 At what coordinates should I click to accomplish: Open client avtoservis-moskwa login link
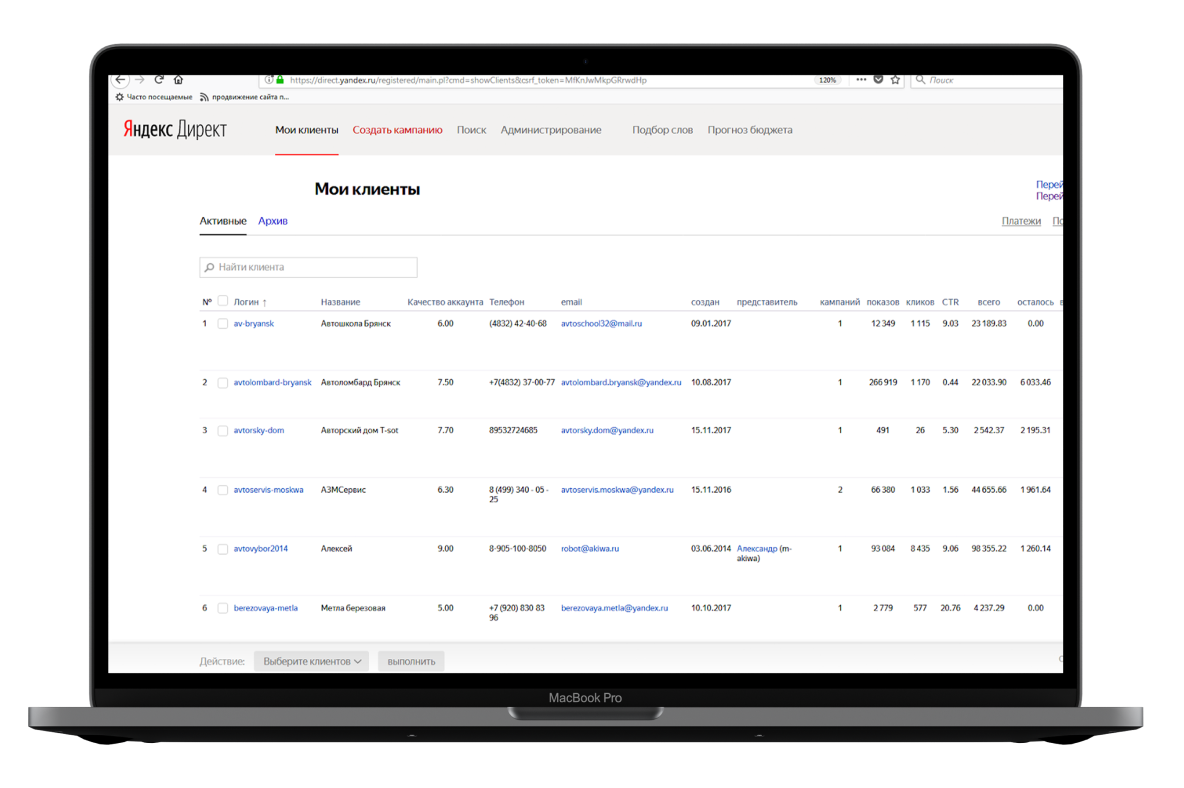click(x=268, y=490)
